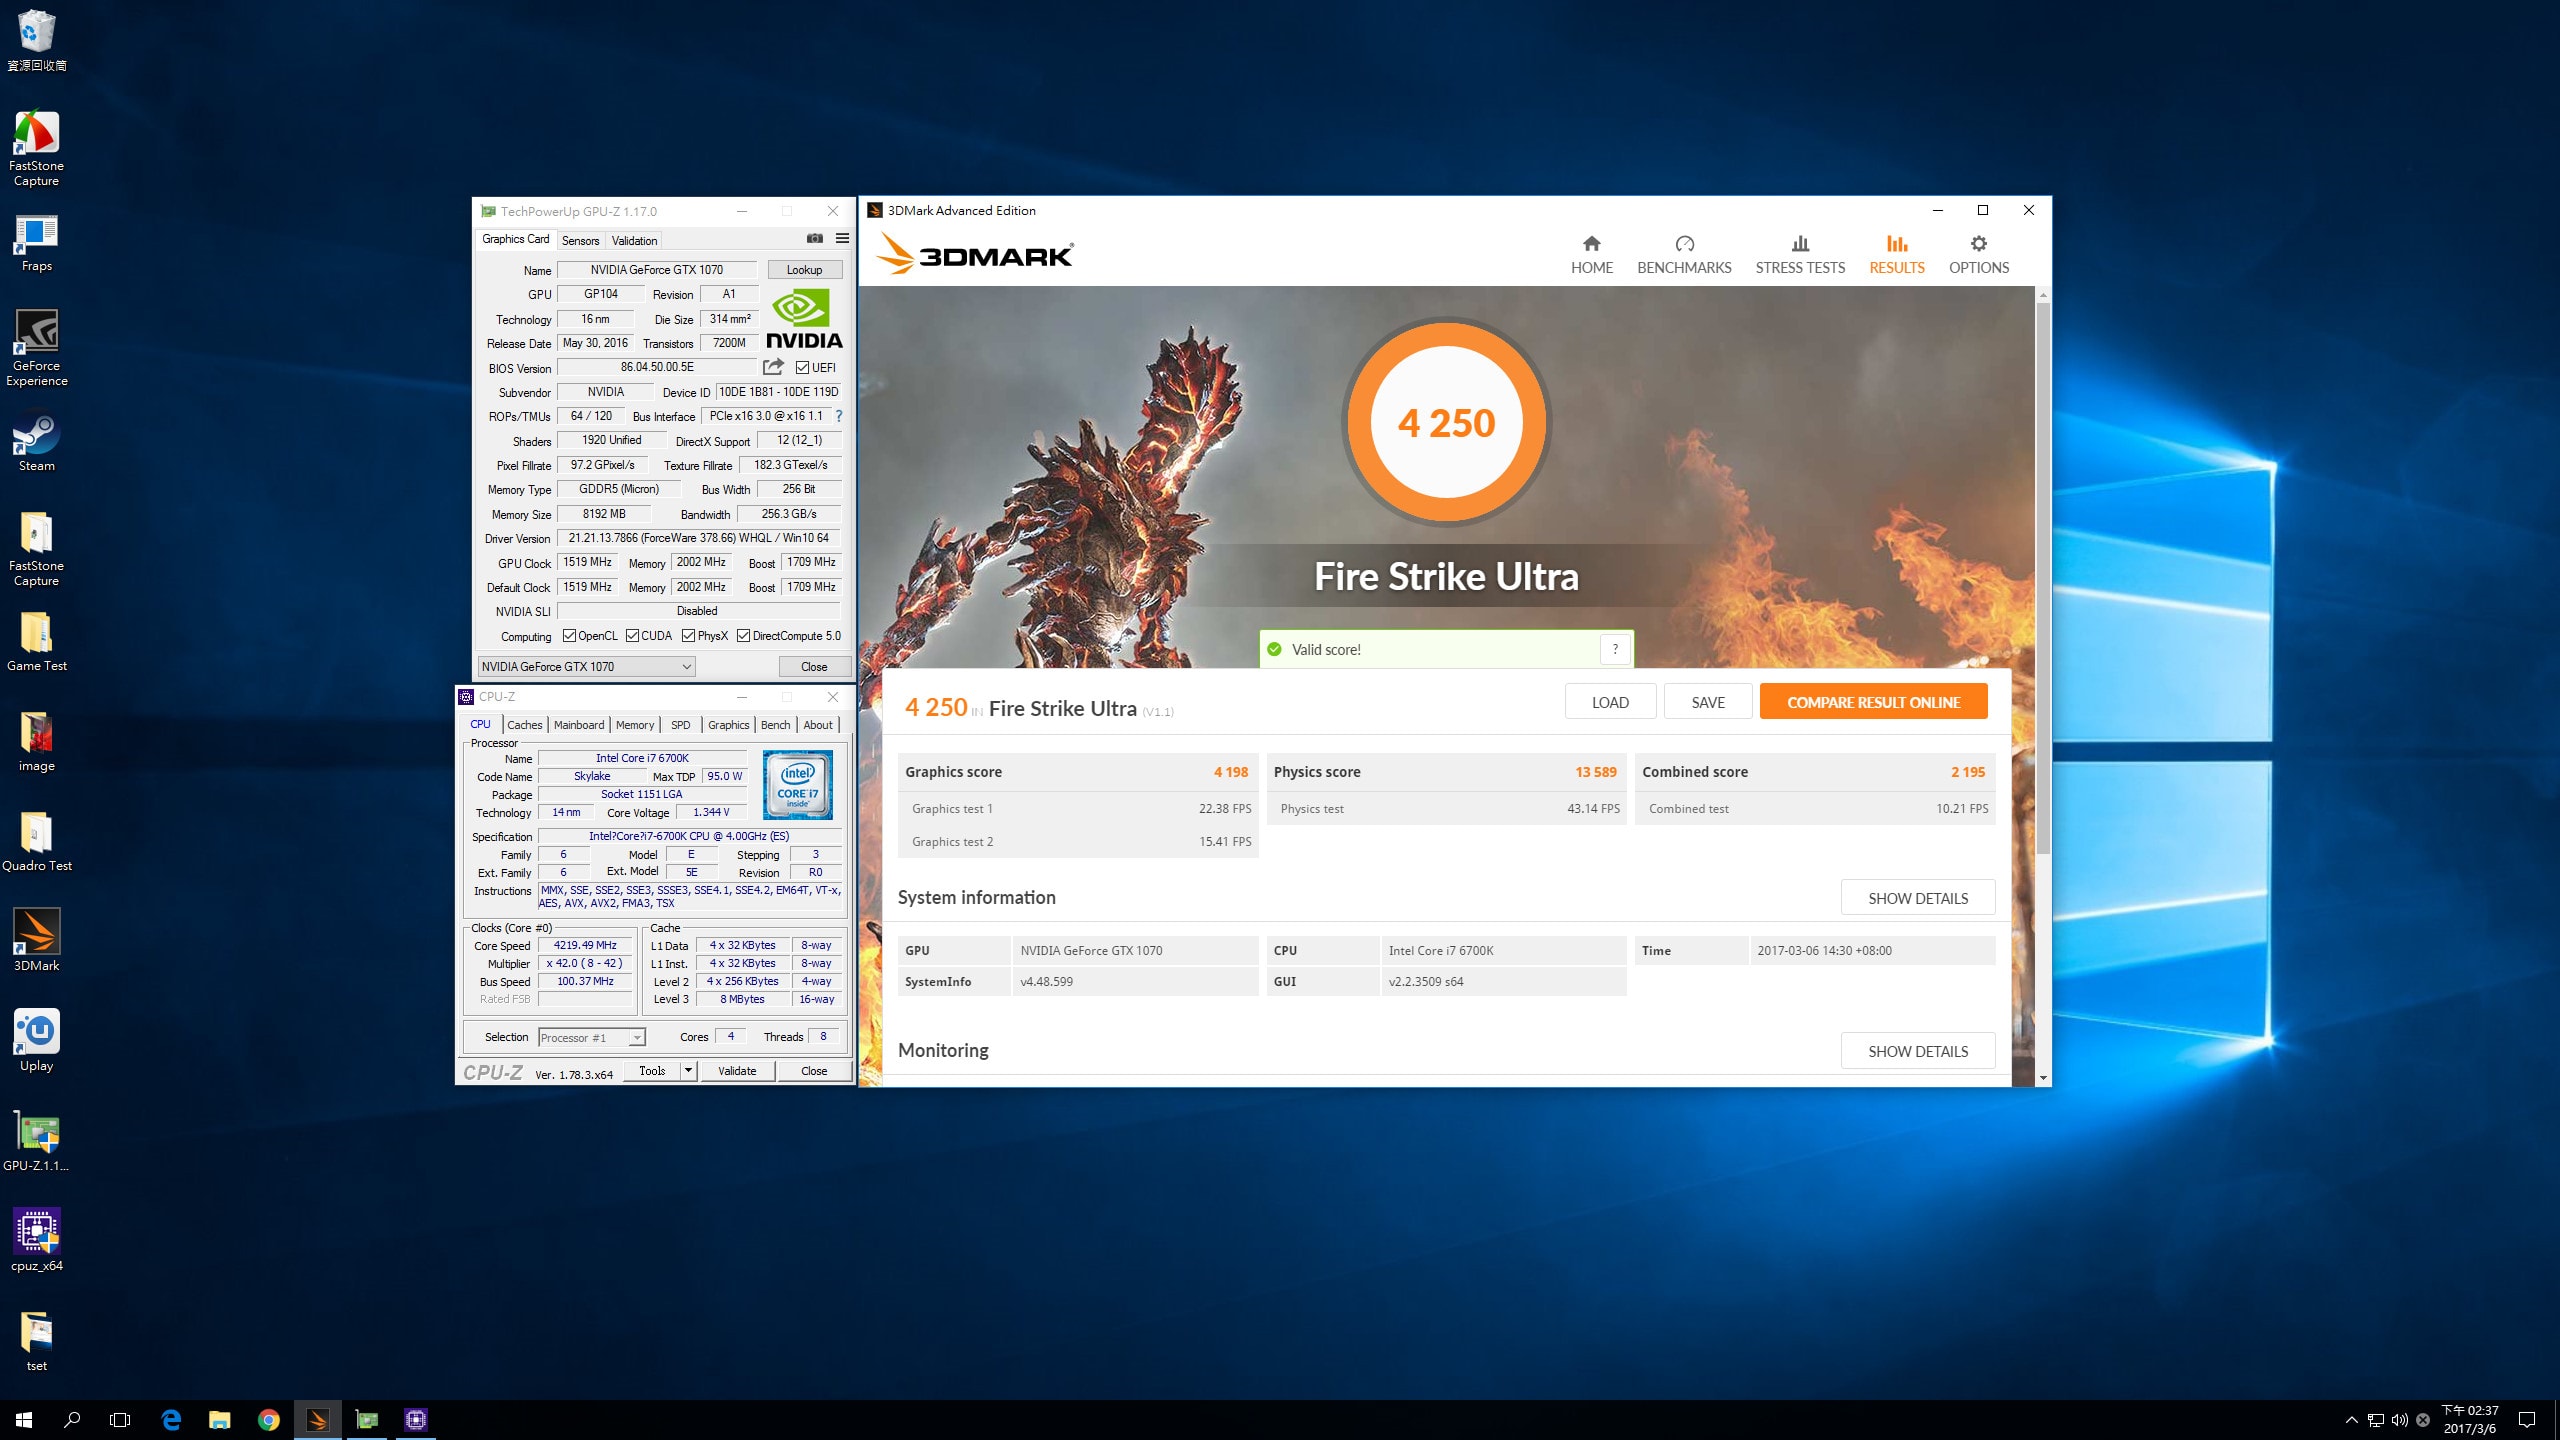Open GPU-Z.1.1... desktop icon
This screenshot has width=2560, height=1440.
pos(37,1140)
